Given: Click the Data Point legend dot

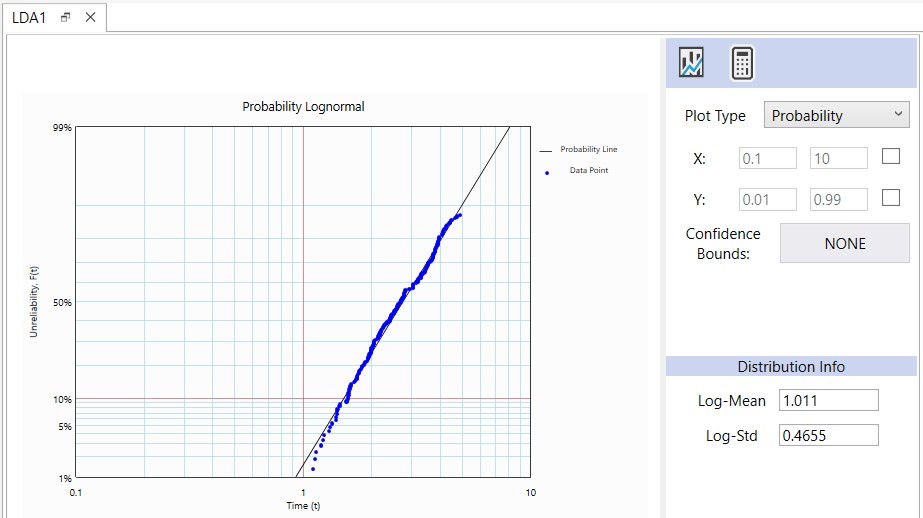Looking at the screenshot, I should 547,172.
